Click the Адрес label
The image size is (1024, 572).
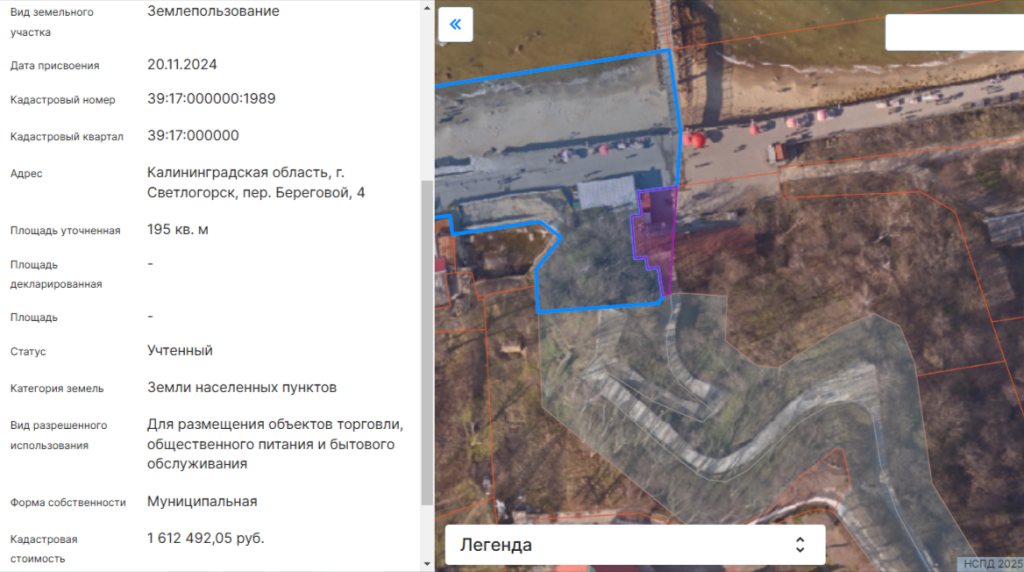26,174
